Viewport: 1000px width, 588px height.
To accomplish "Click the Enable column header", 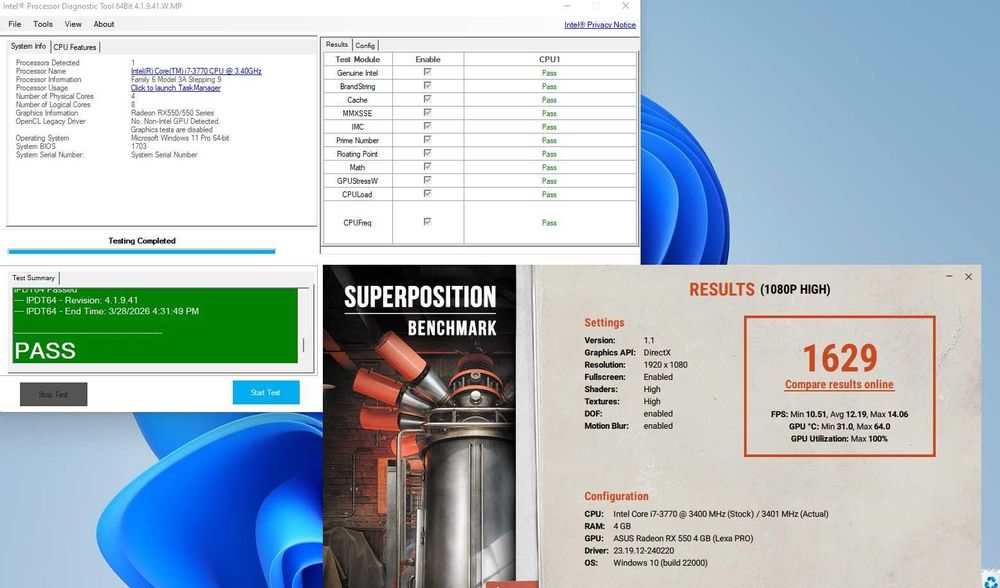I will tap(428, 59).
